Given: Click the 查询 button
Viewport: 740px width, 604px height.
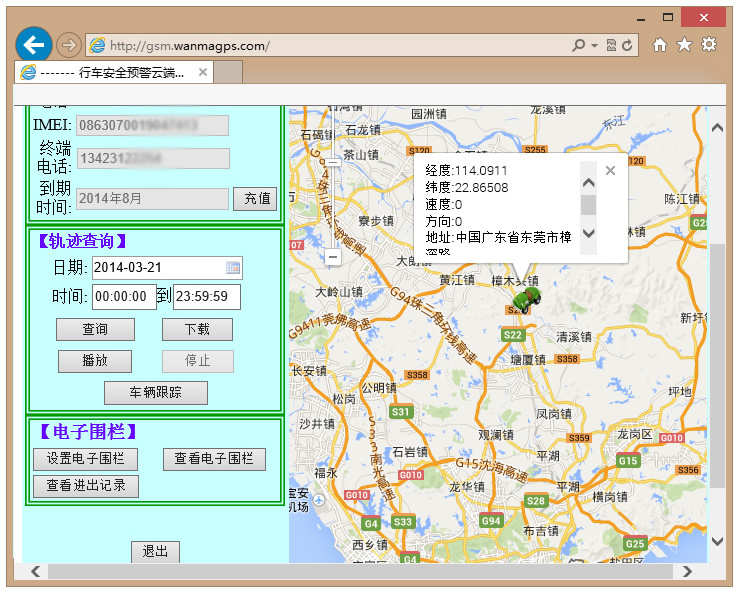Looking at the screenshot, I should [95, 330].
